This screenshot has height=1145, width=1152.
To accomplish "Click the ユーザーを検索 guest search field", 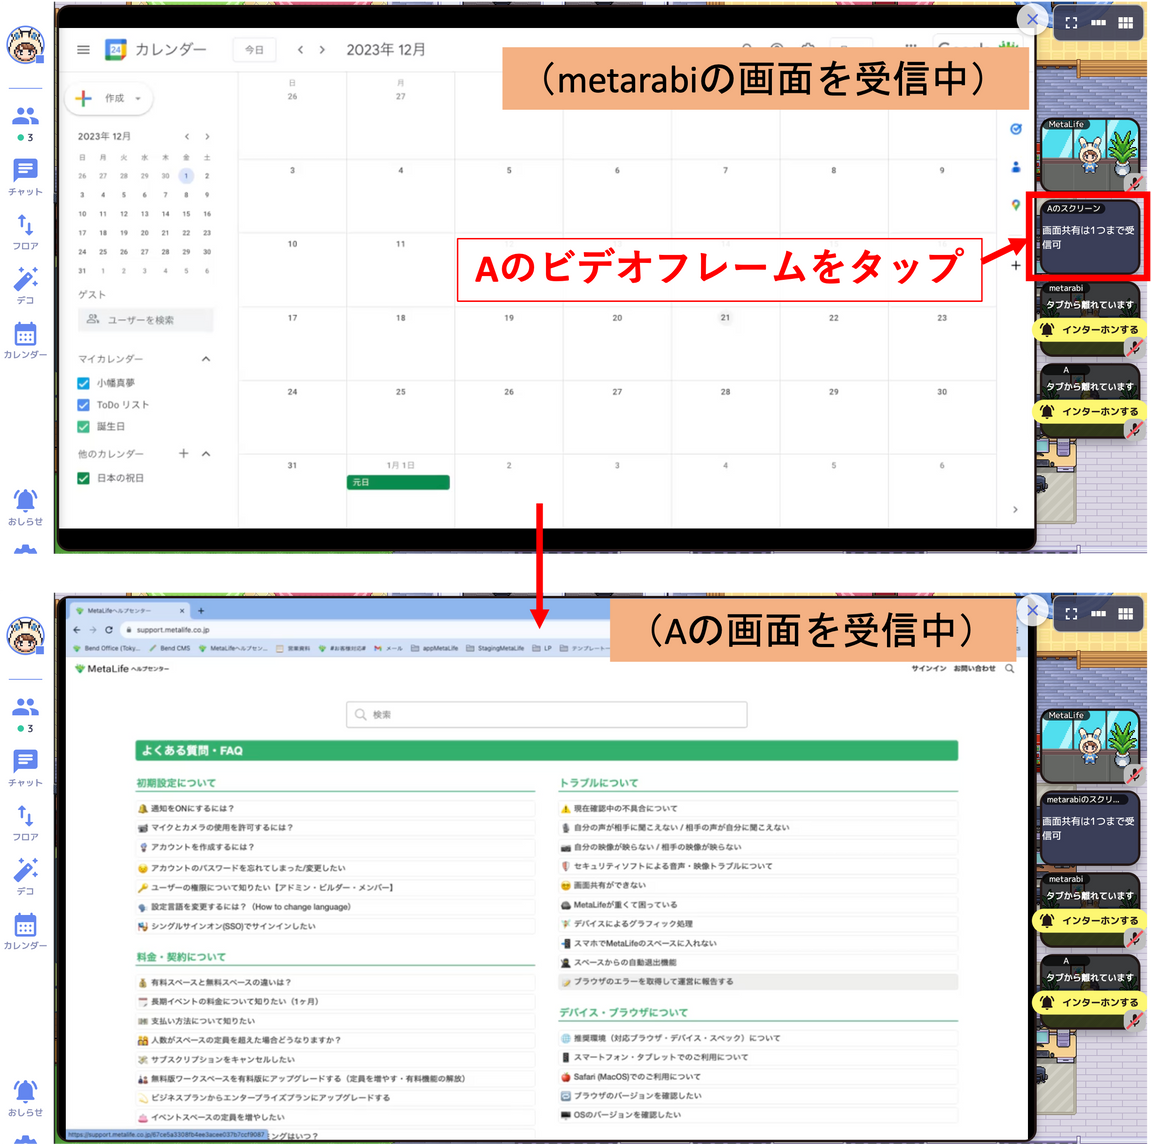I will [145, 320].
